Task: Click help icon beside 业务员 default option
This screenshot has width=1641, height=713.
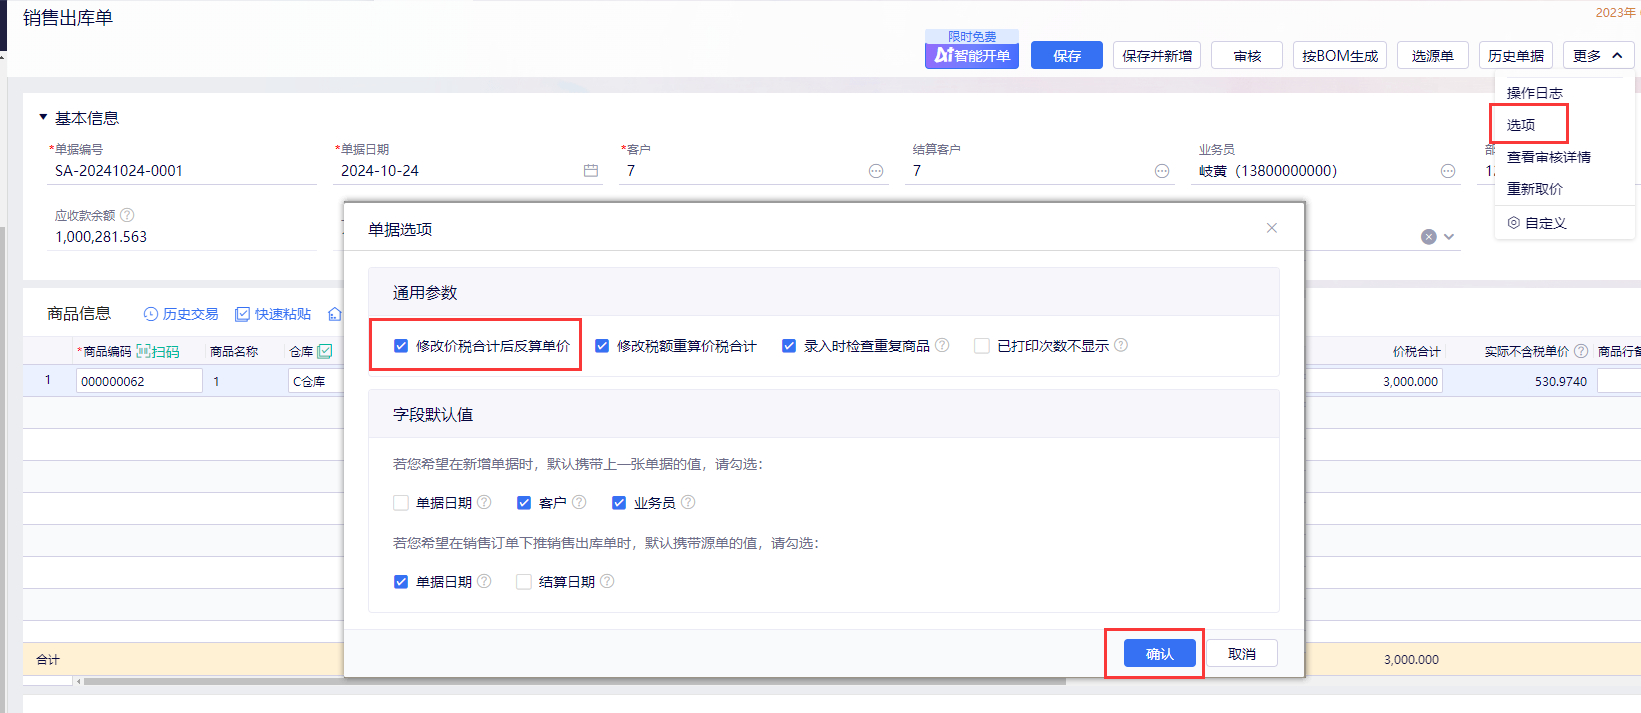Action: pos(688,502)
